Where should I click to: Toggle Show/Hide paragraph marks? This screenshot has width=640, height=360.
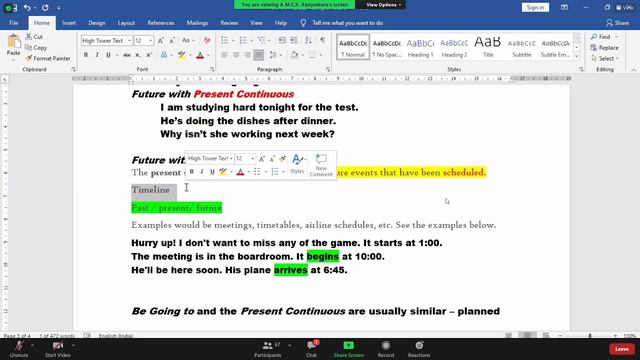point(323,40)
